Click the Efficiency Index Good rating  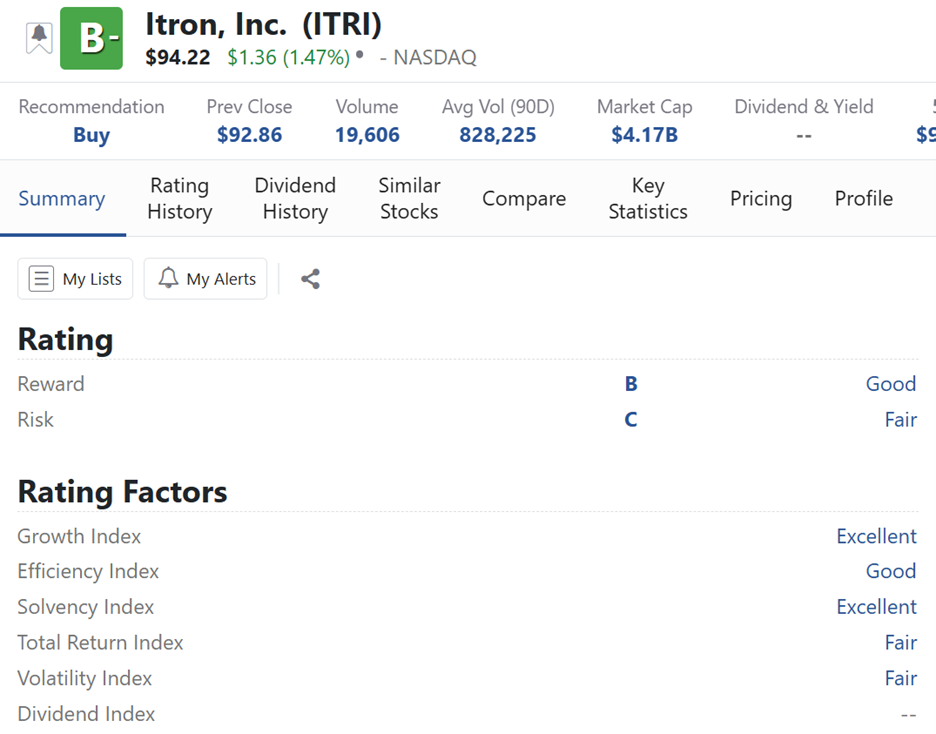(x=891, y=571)
